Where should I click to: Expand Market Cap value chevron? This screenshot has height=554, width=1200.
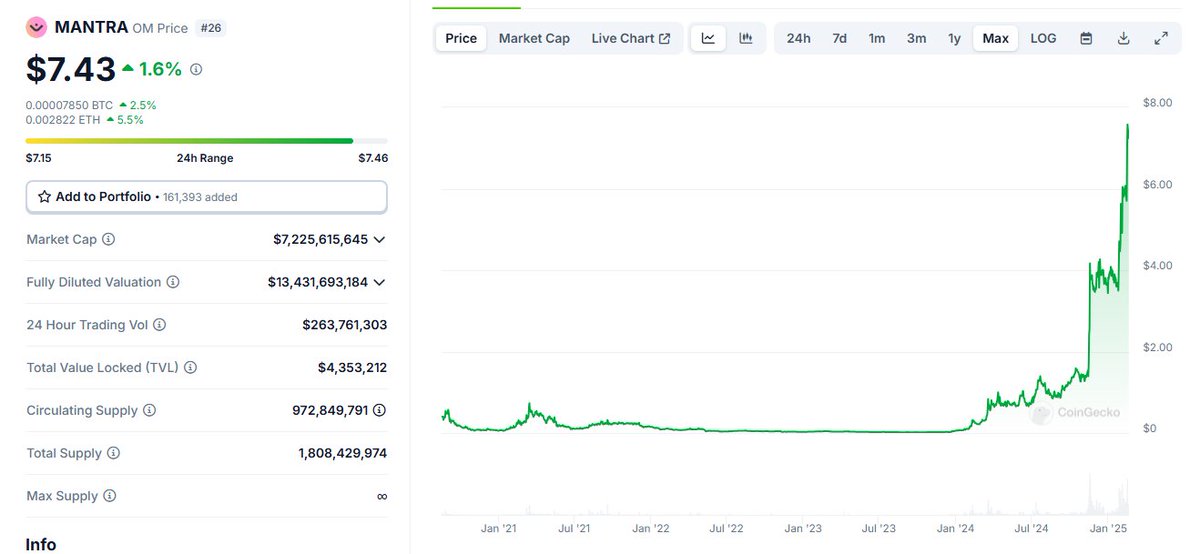pos(379,240)
